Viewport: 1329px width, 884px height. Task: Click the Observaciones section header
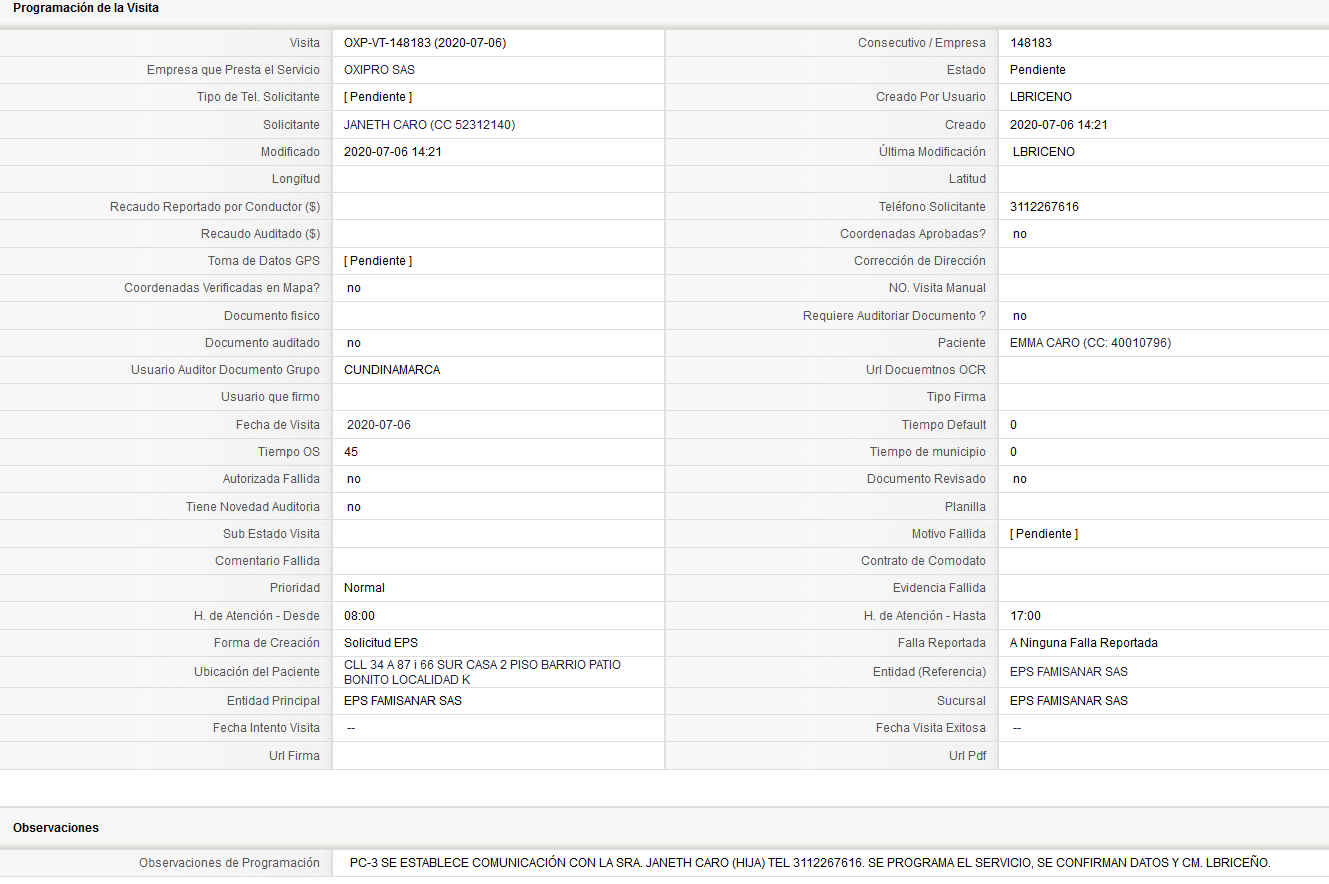(x=56, y=828)
